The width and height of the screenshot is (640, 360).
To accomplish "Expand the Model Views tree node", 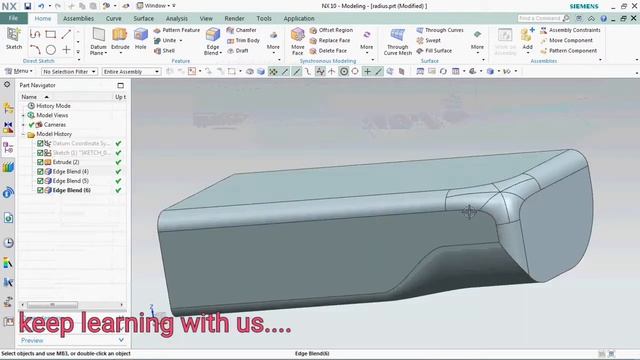I will [x=23, y=115].
